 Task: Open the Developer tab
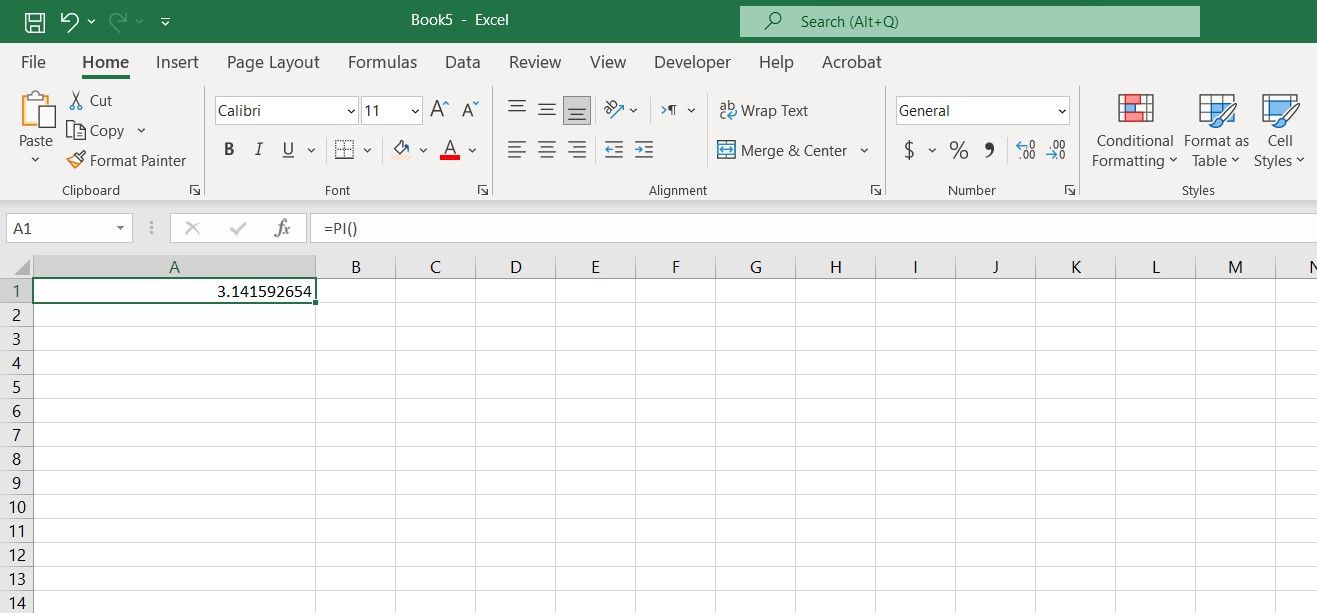[x=692, y=62]
